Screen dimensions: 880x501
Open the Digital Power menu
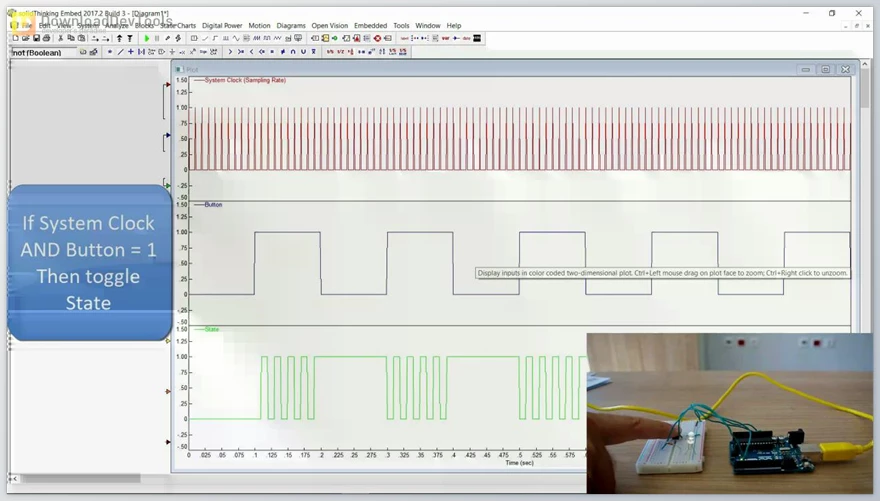(222, 25)
